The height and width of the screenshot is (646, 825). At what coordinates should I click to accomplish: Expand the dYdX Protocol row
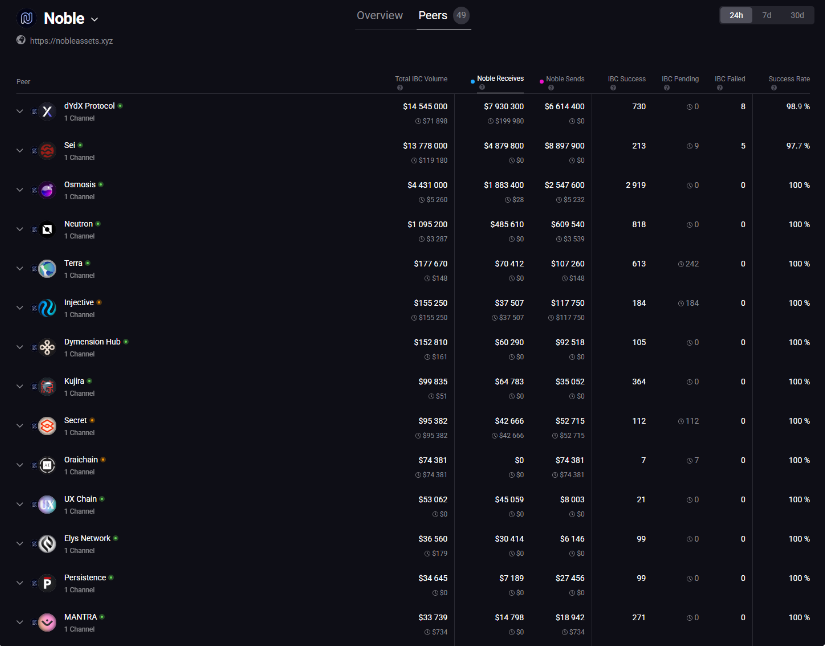(x=20, y=112)
